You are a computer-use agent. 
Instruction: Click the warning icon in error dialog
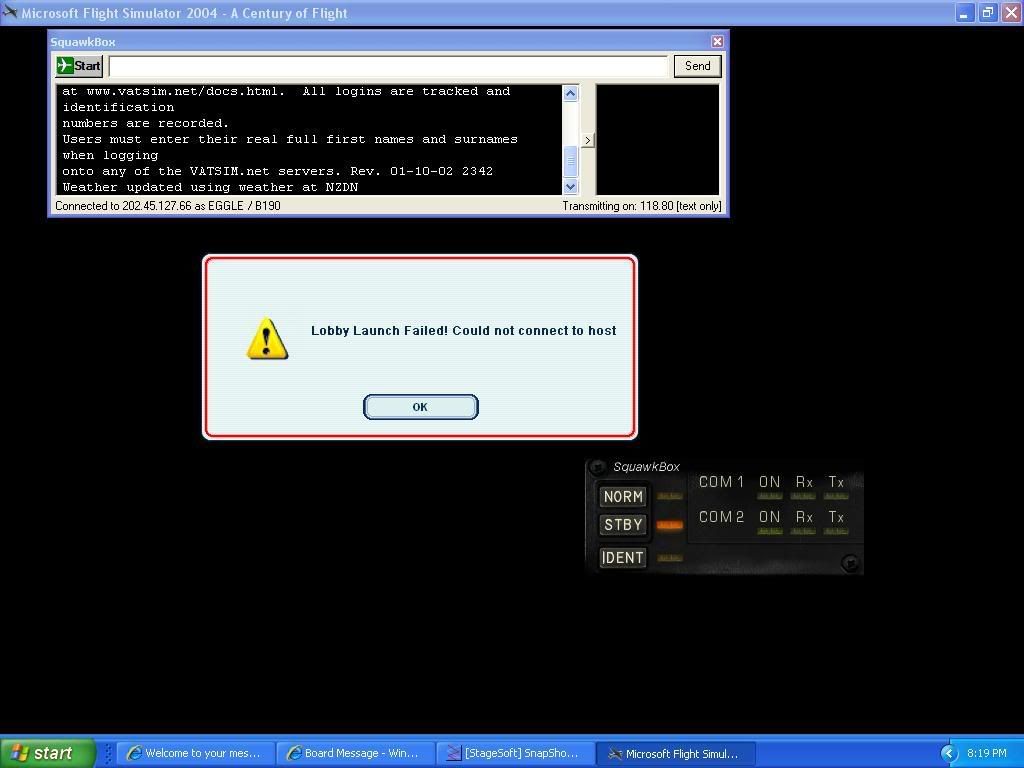(x=267, y=339)
